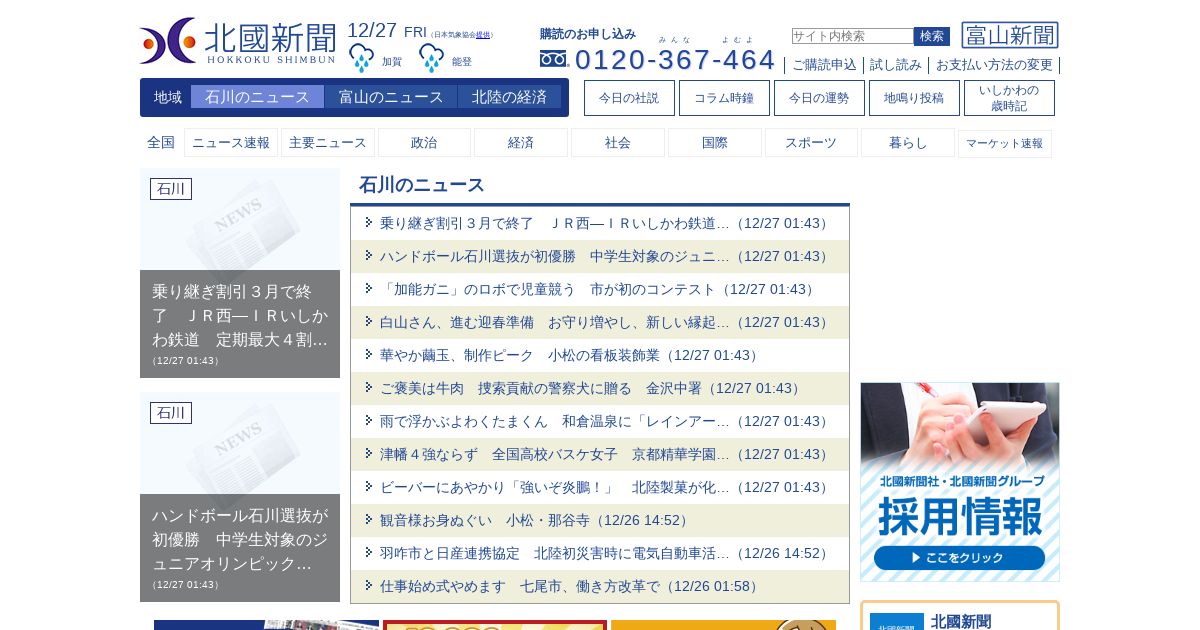Screen dimensions: 1200x630
Task: Click the 石川のニュース section heading
Action: click(x=422, y=185)
